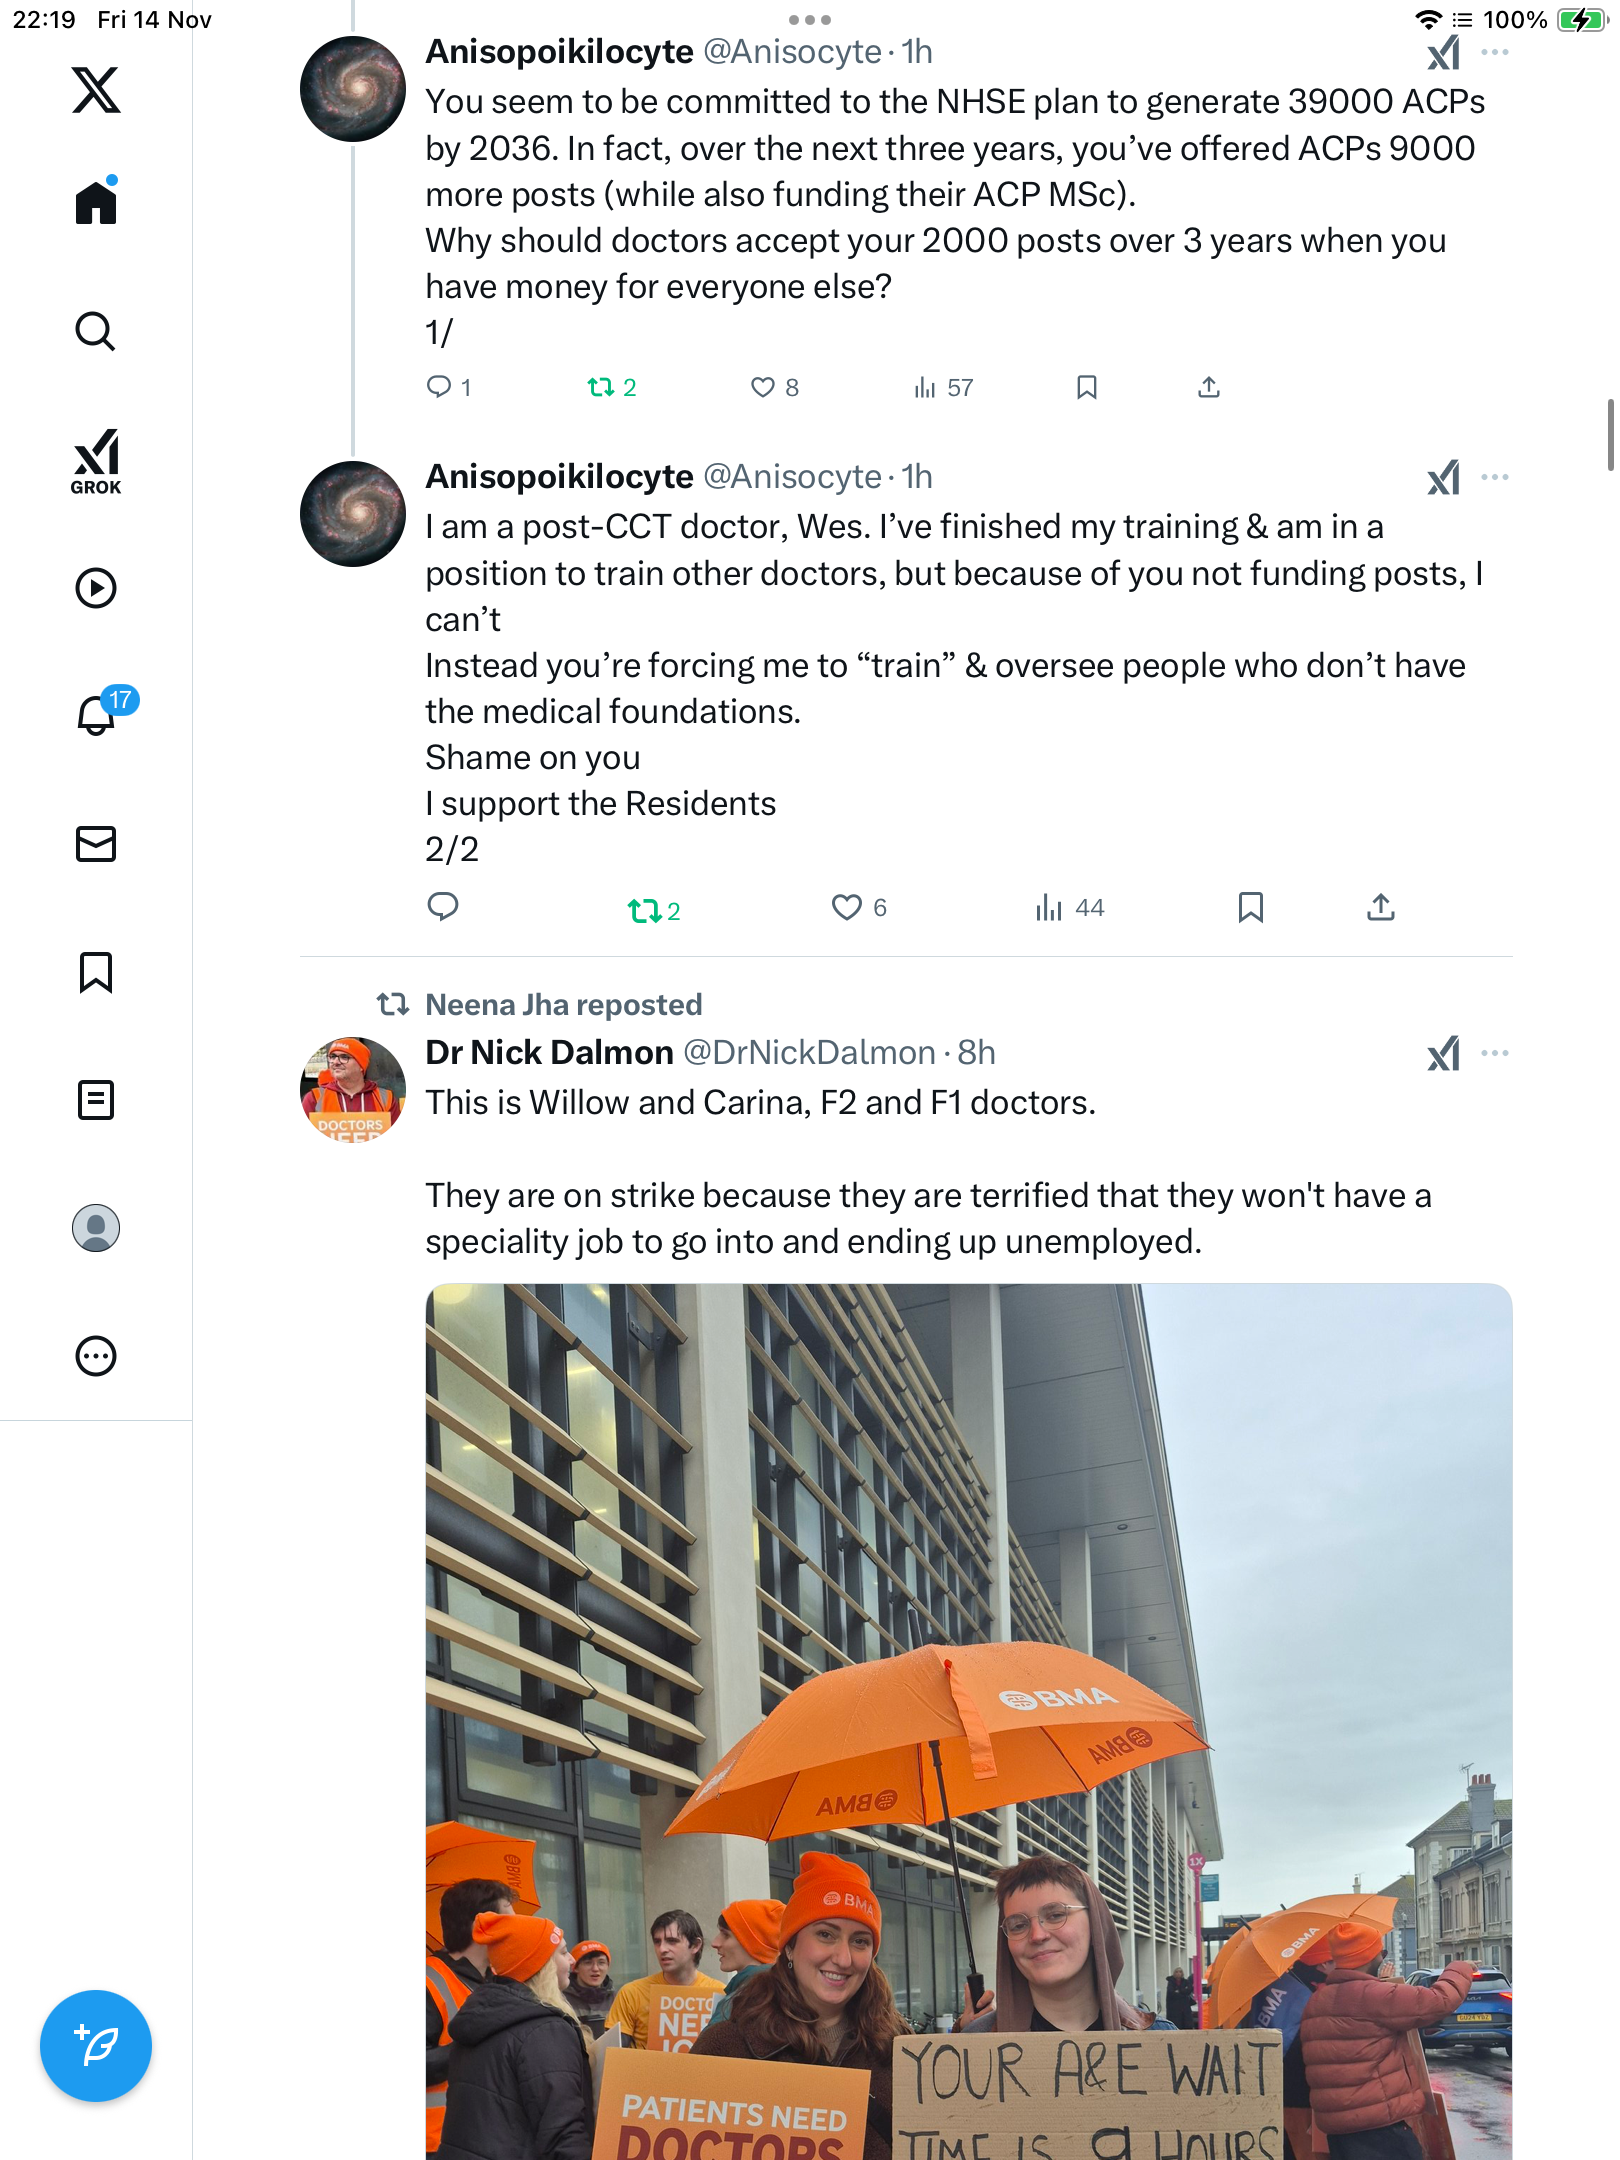Undo repost on the "NHSE plan" tweet

pyautogui.click(x=601, y=387)
